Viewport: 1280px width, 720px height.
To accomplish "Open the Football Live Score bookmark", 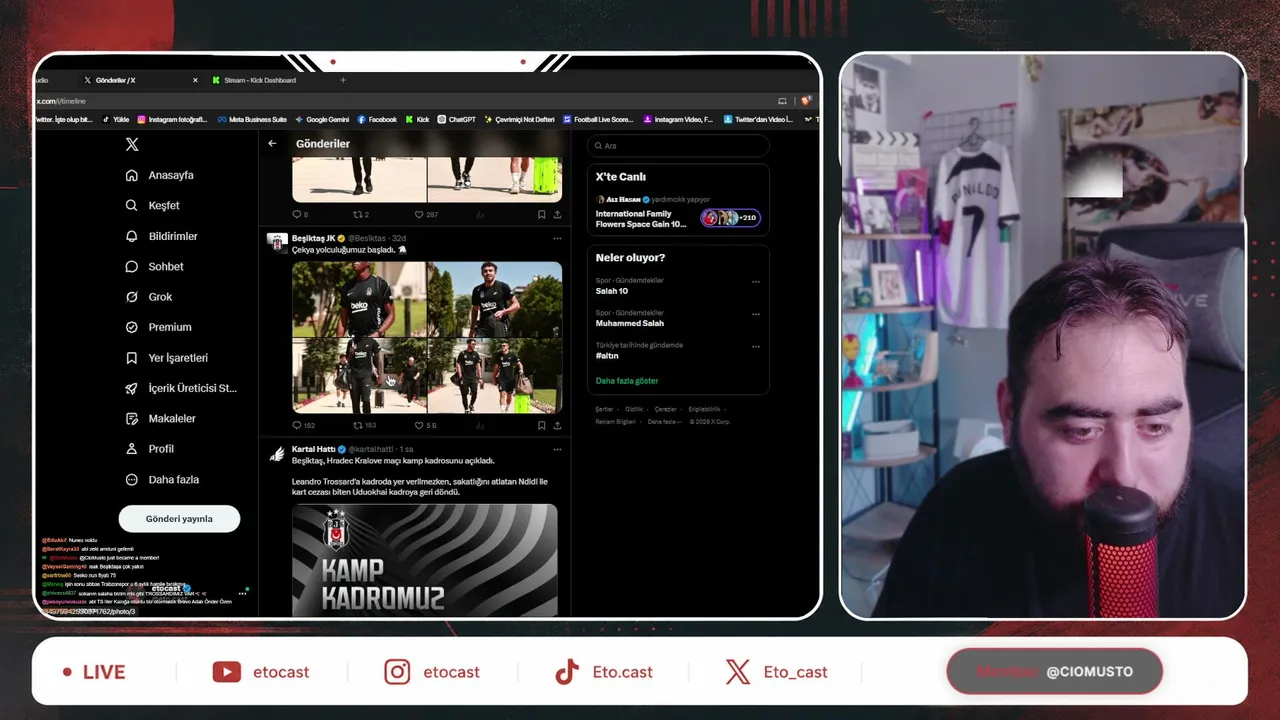I will [x=599, y=120].
